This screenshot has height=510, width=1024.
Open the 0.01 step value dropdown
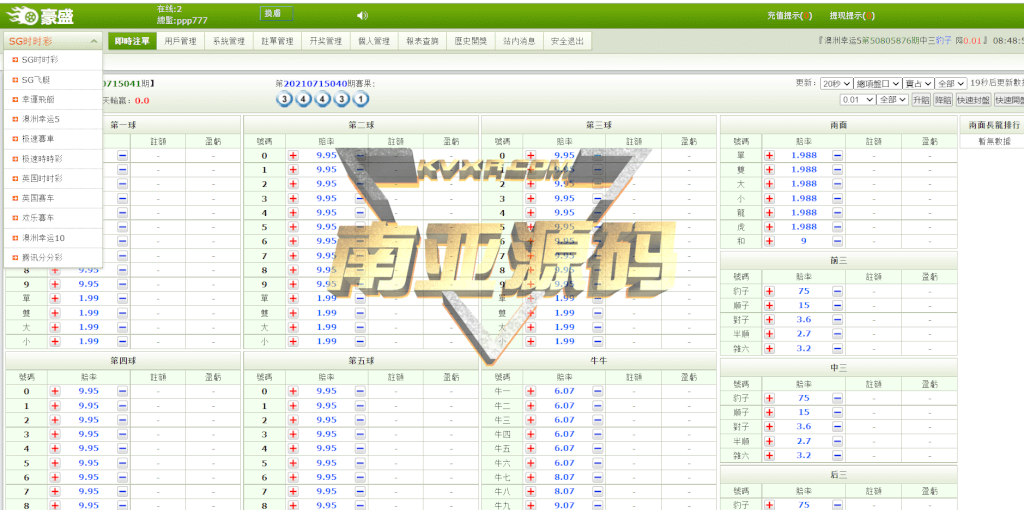(857, 100)
